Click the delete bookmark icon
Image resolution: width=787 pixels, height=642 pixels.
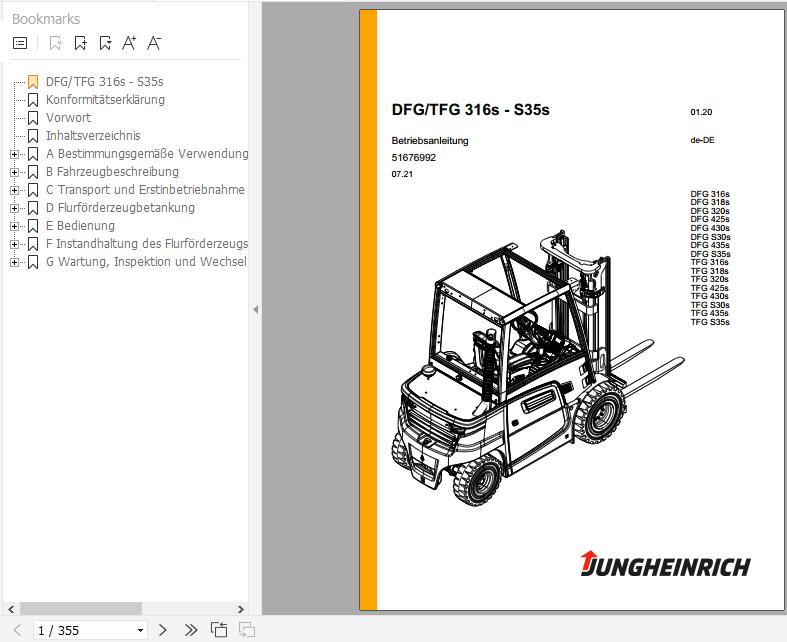[55, 43]
